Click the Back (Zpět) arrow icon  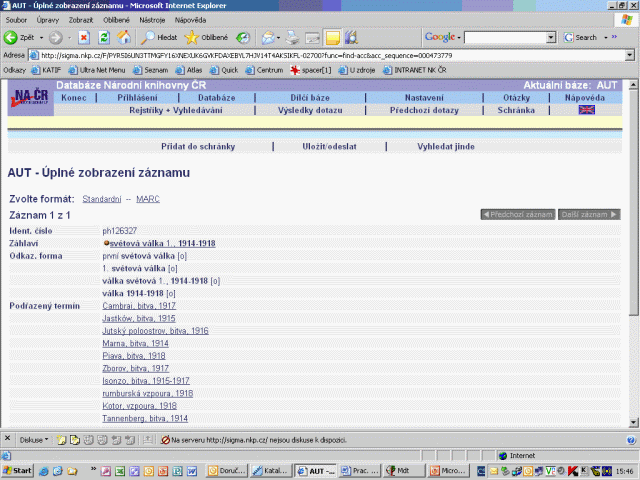pos(11,38)
